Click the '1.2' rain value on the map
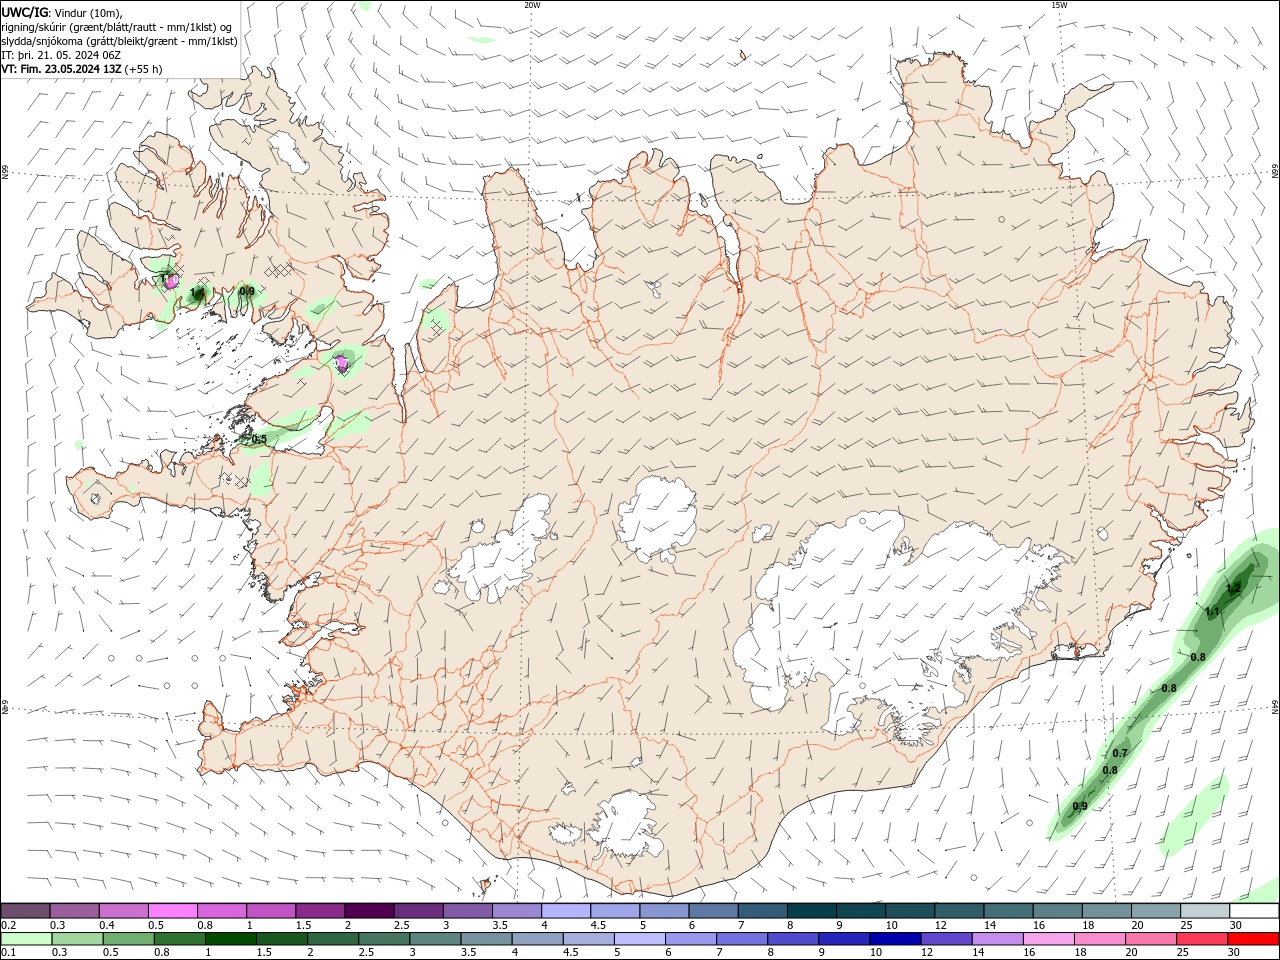 [x=1233, y=589]
